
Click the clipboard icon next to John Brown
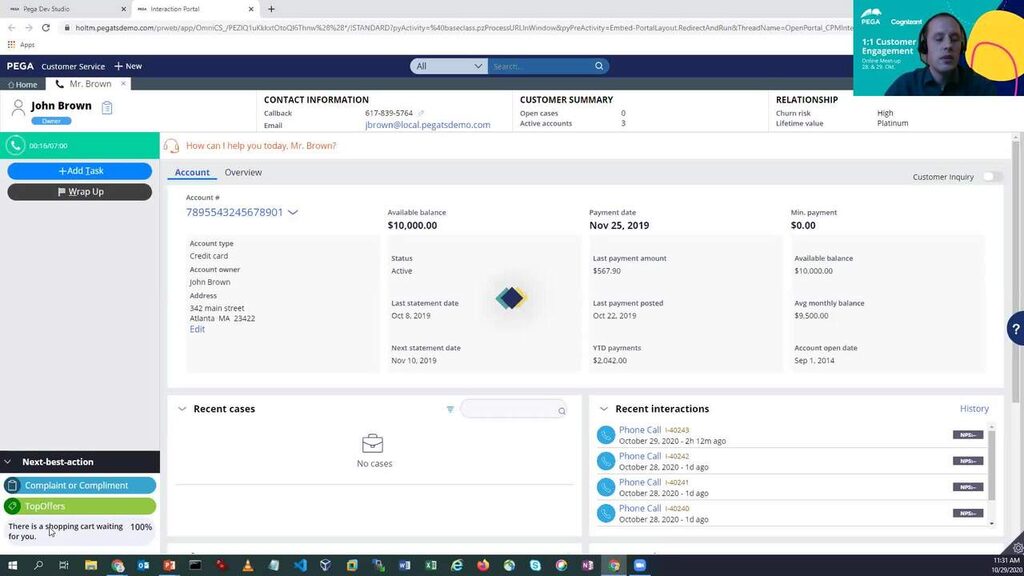pyautogui.click(x=106, y=106)
